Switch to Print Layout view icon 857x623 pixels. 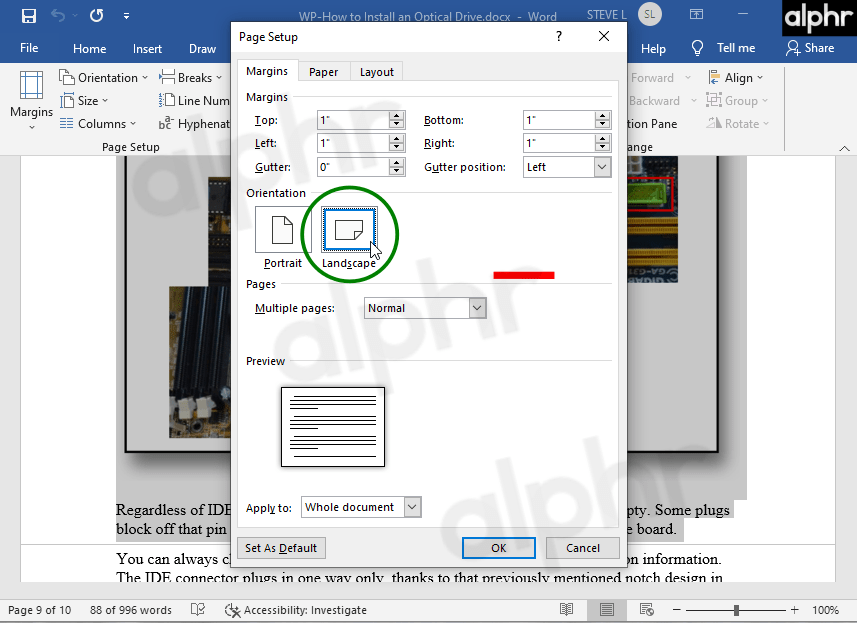(606, 609)
